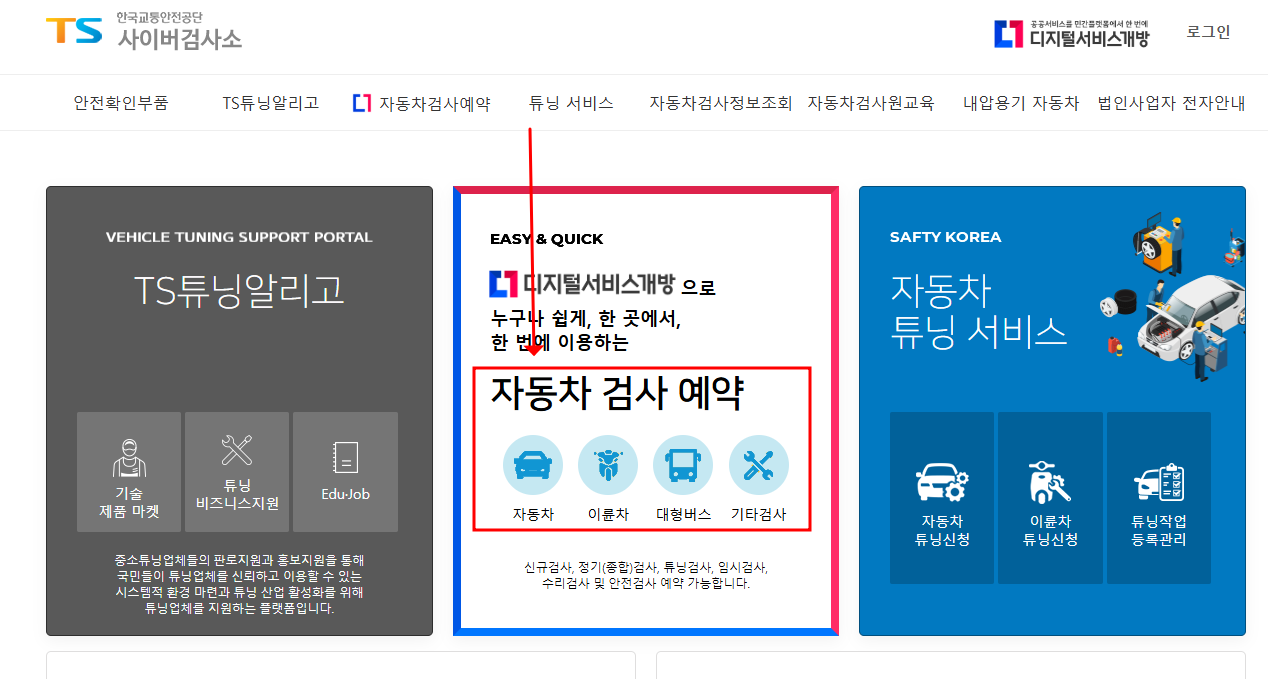Viewport: 1268px width, 679px height.
Task: Click the SAFTY KOREA text
Action: (x=945, y=237)
